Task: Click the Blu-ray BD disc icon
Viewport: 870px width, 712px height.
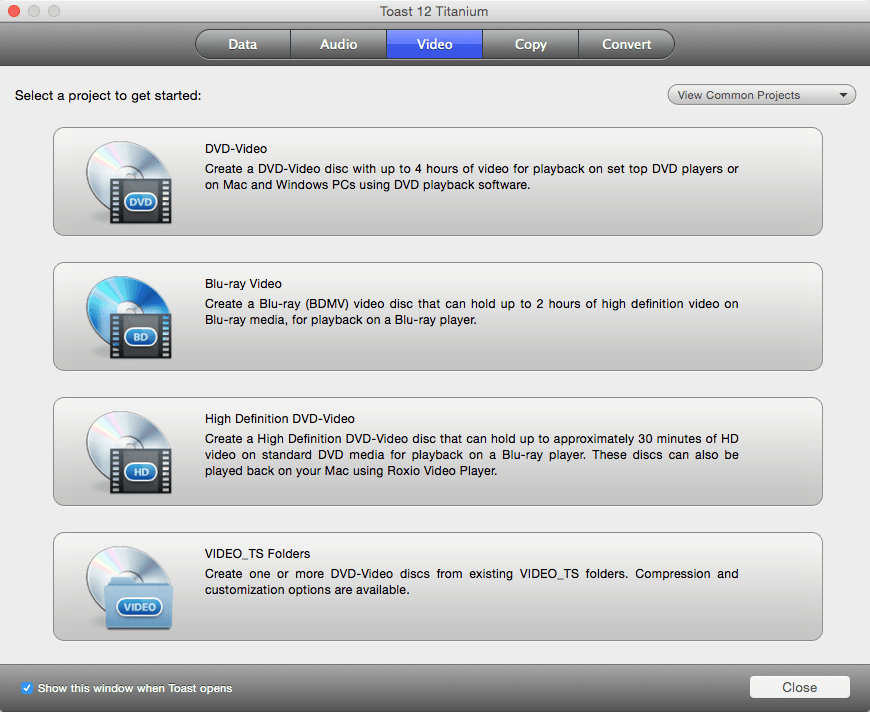Action: tap(129, 317)
